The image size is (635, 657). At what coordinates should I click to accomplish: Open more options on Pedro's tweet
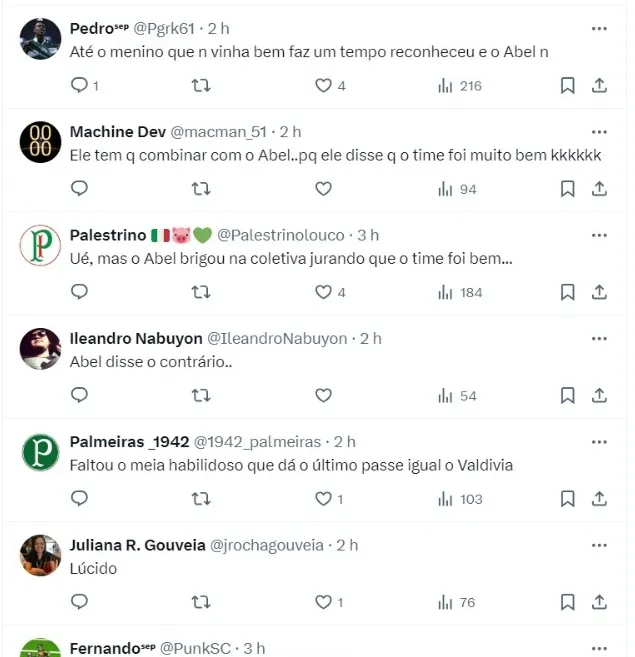point(599,28)
